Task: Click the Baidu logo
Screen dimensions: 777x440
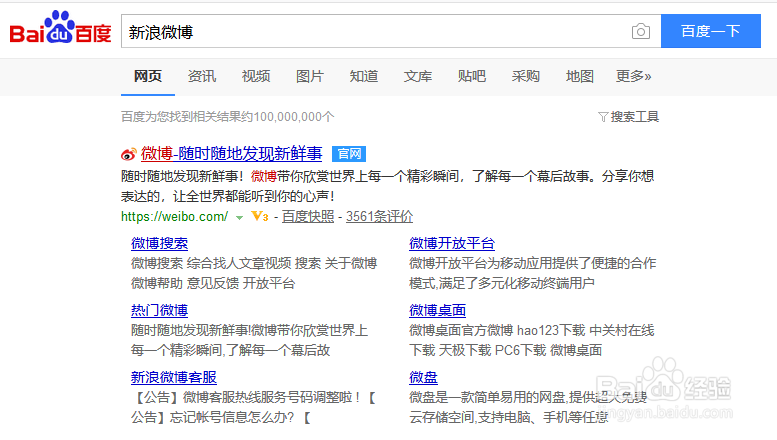Action: coord(60,27)
